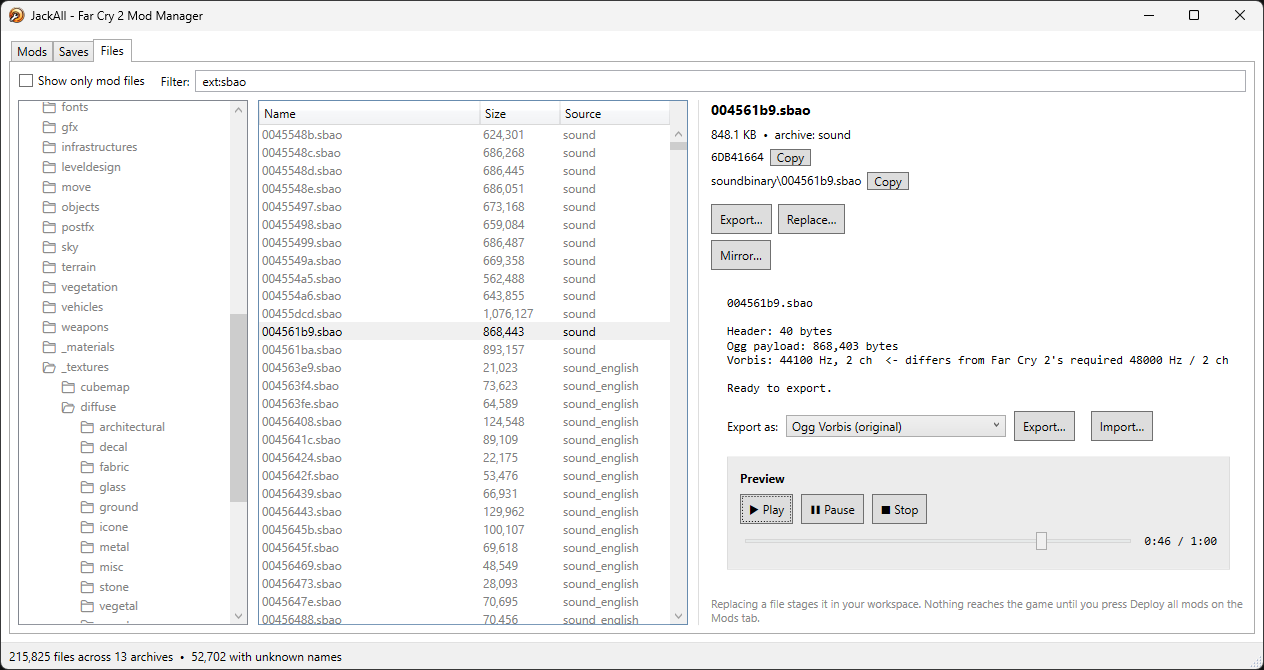1264x670 pixels.
Task: Select file 00456443.sbao
Action: point(464,512)
